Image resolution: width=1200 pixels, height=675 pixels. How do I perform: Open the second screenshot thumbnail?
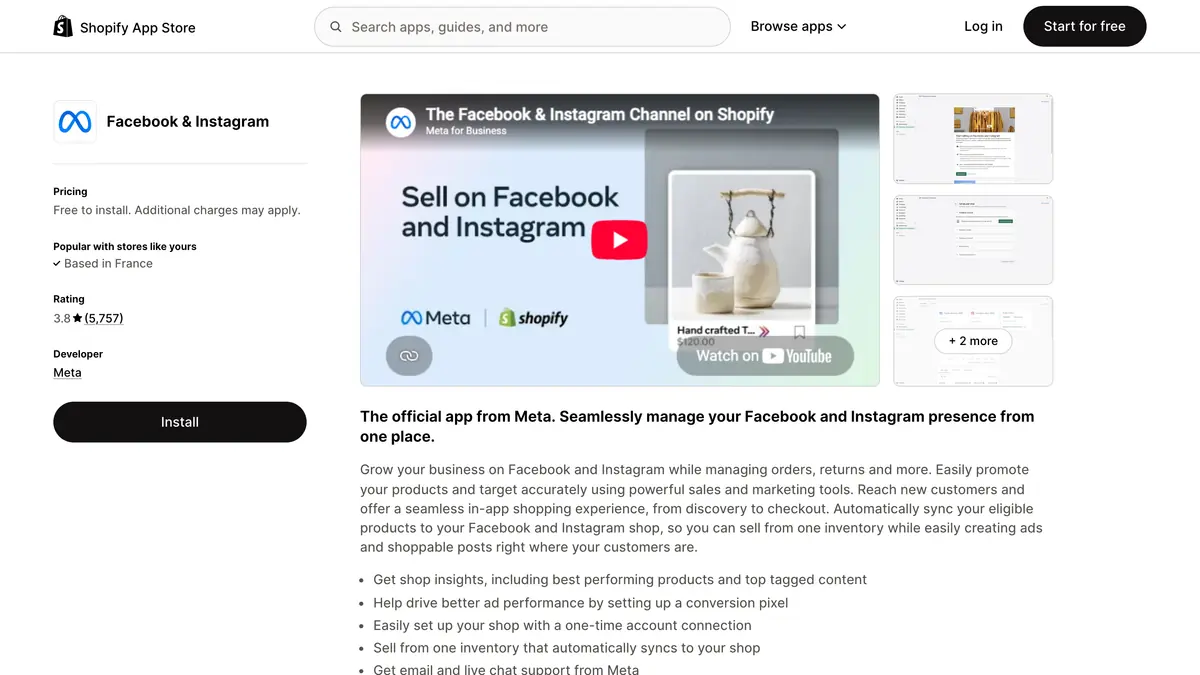tap(972, 240)
